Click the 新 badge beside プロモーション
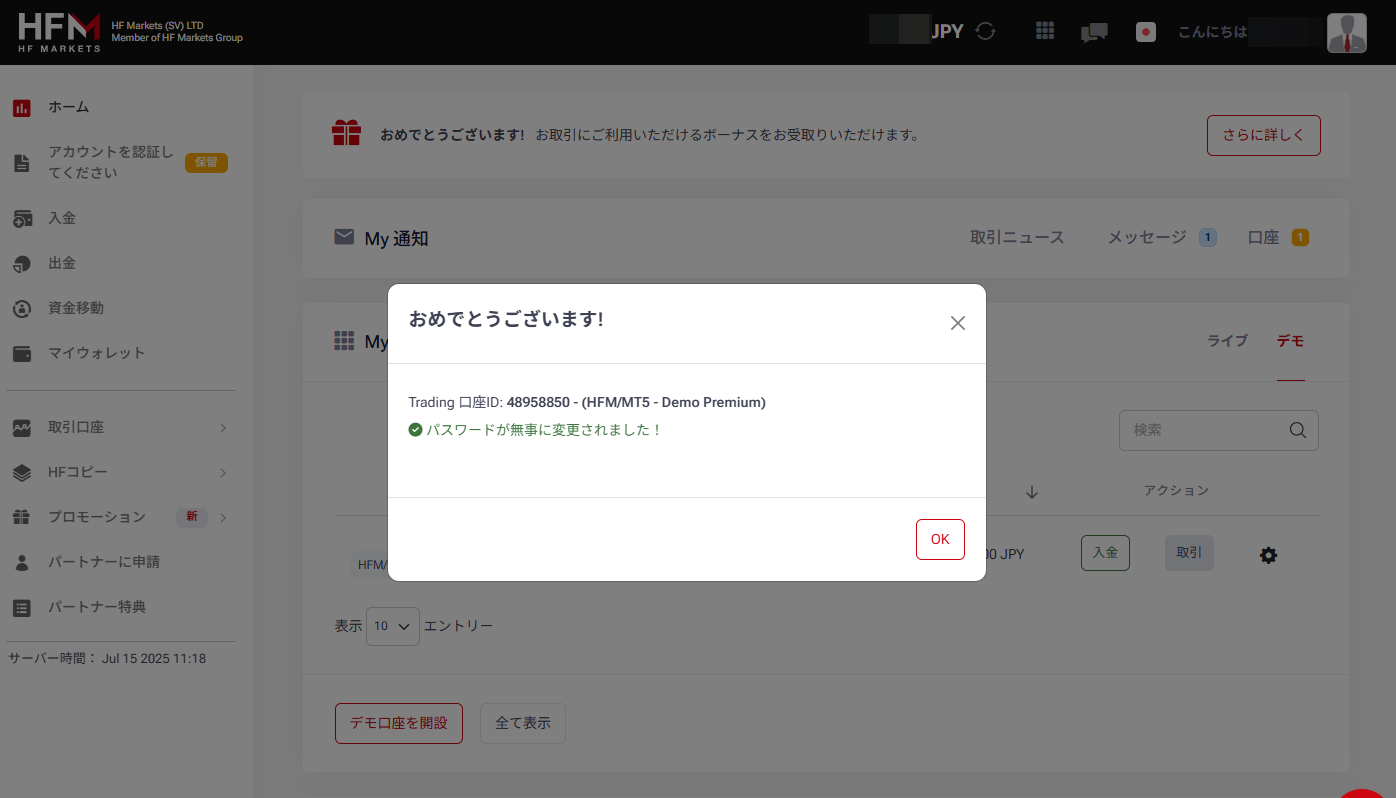Image resolution: width=1396 pixels, height=798 pixels. pos(192,517)
